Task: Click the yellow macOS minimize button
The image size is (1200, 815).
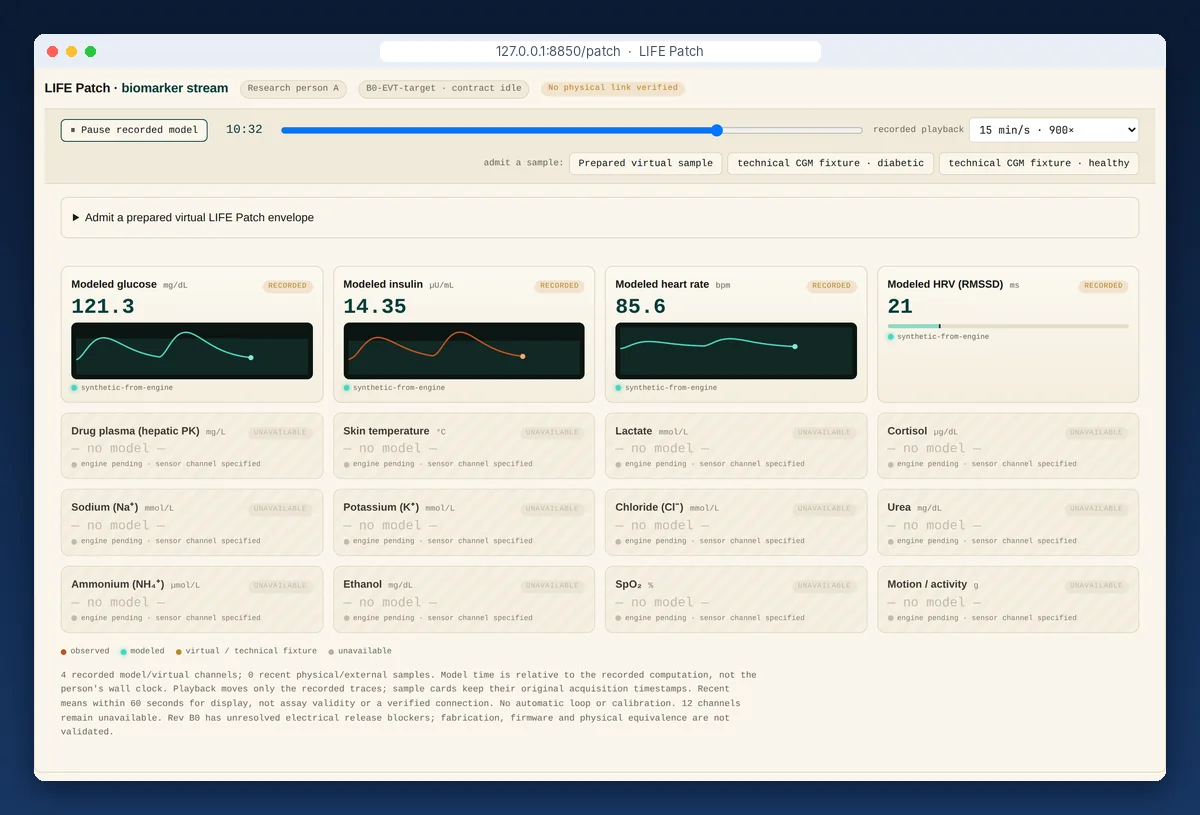Action: click(72, 51)
